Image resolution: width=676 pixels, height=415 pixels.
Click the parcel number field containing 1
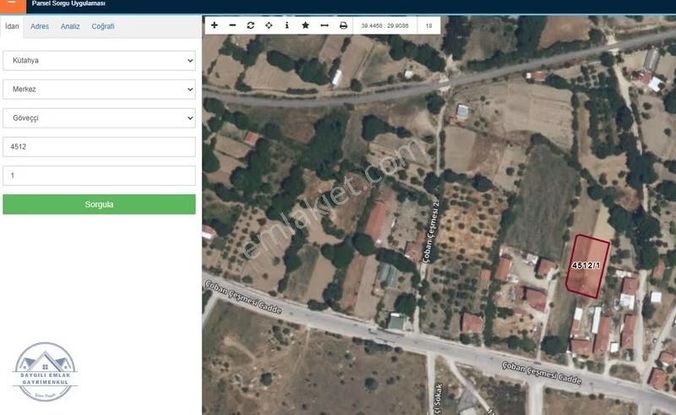click(99, 176)
